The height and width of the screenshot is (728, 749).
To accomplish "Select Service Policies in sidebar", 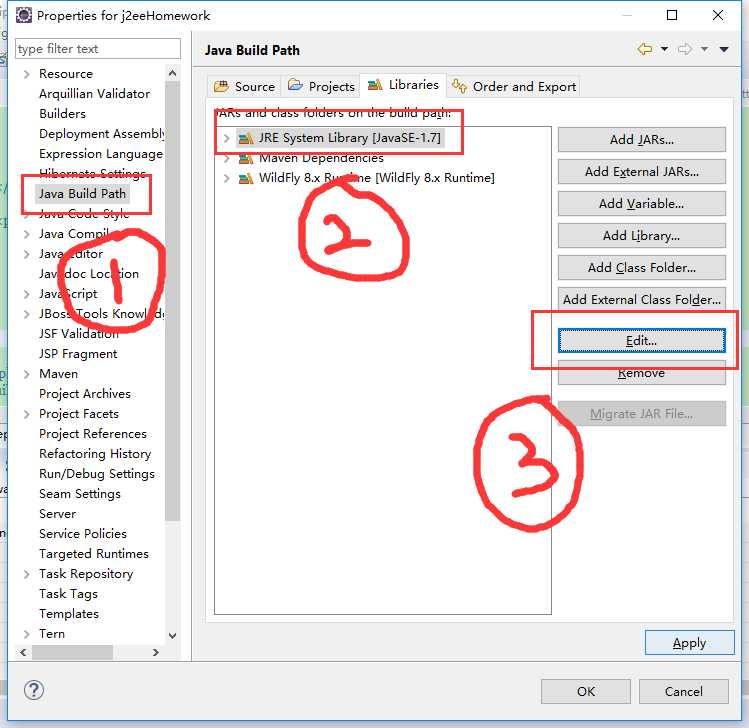I will (x=83, y=534).
